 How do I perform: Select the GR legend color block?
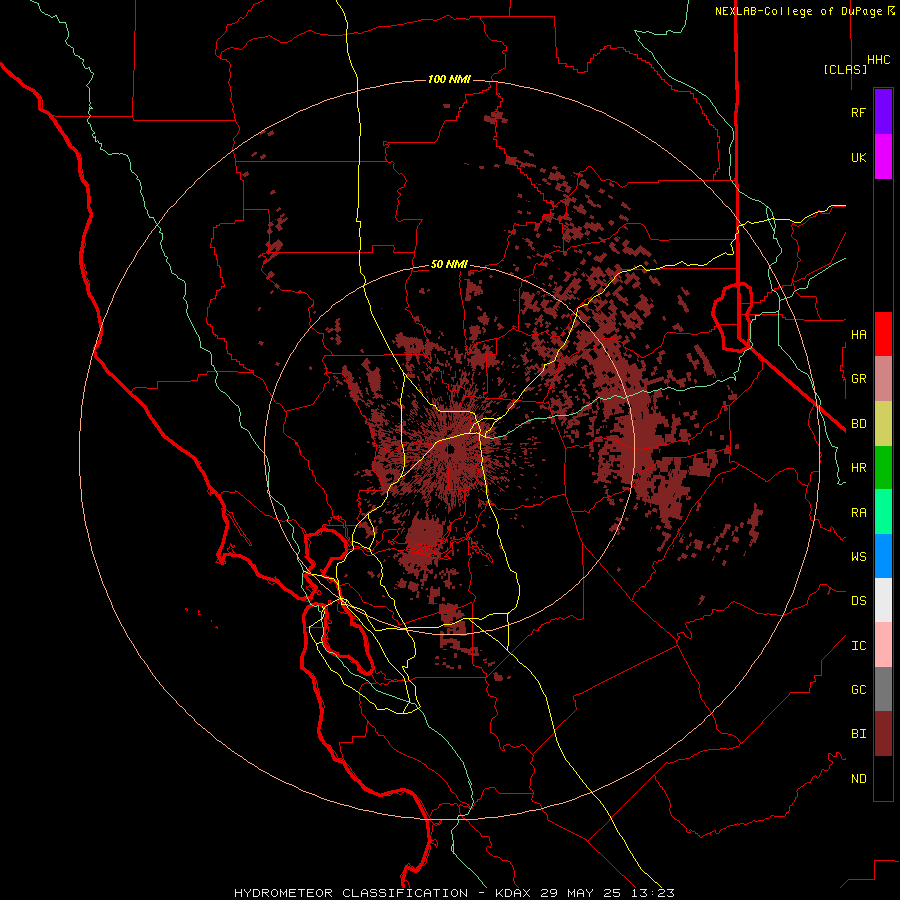(883, 379)
